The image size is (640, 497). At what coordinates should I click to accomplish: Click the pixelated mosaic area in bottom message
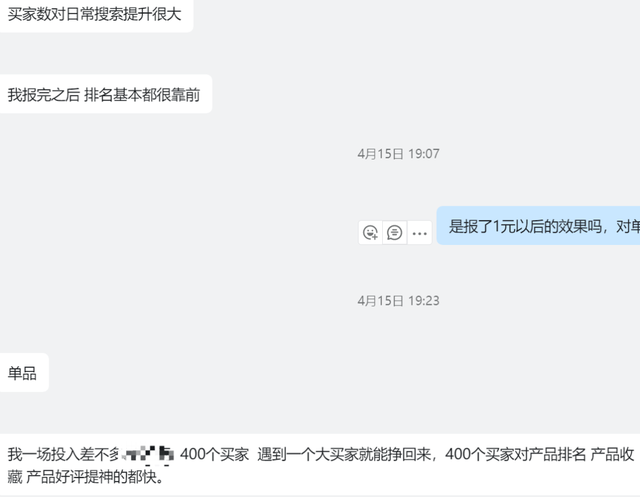coord(149,455)
